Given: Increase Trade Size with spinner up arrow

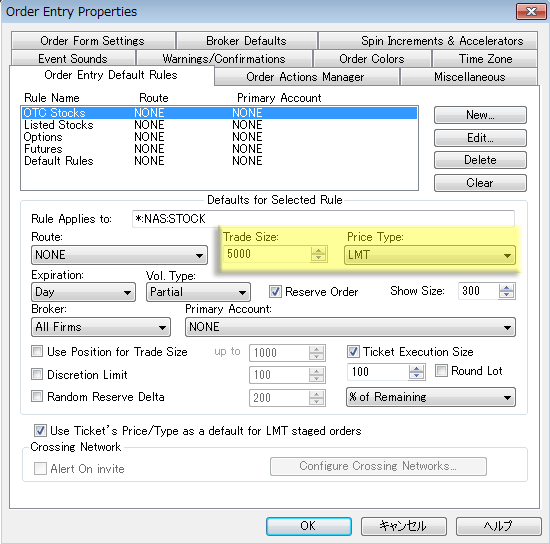Looking at the screenshot, I should (318, 250).
